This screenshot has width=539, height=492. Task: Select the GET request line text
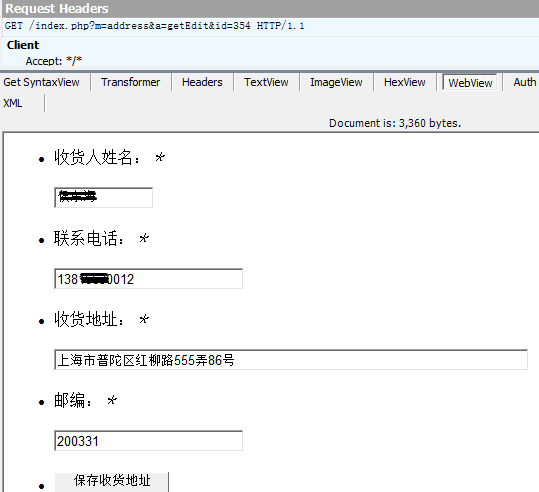click(154, 26)
